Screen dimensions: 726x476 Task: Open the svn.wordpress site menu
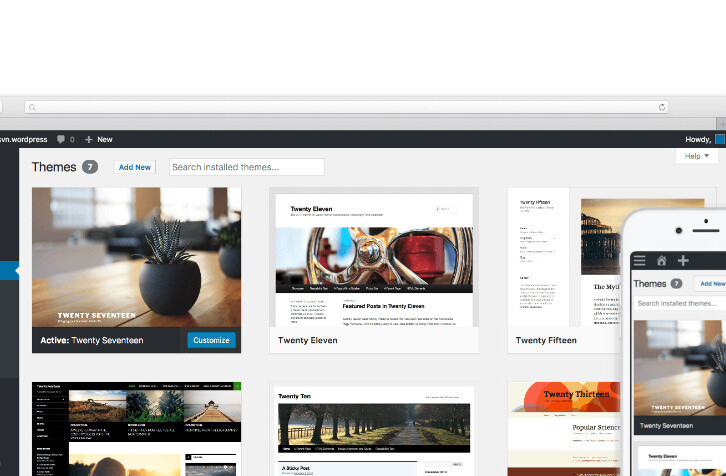pyautogui.click(x=22, y=139)
